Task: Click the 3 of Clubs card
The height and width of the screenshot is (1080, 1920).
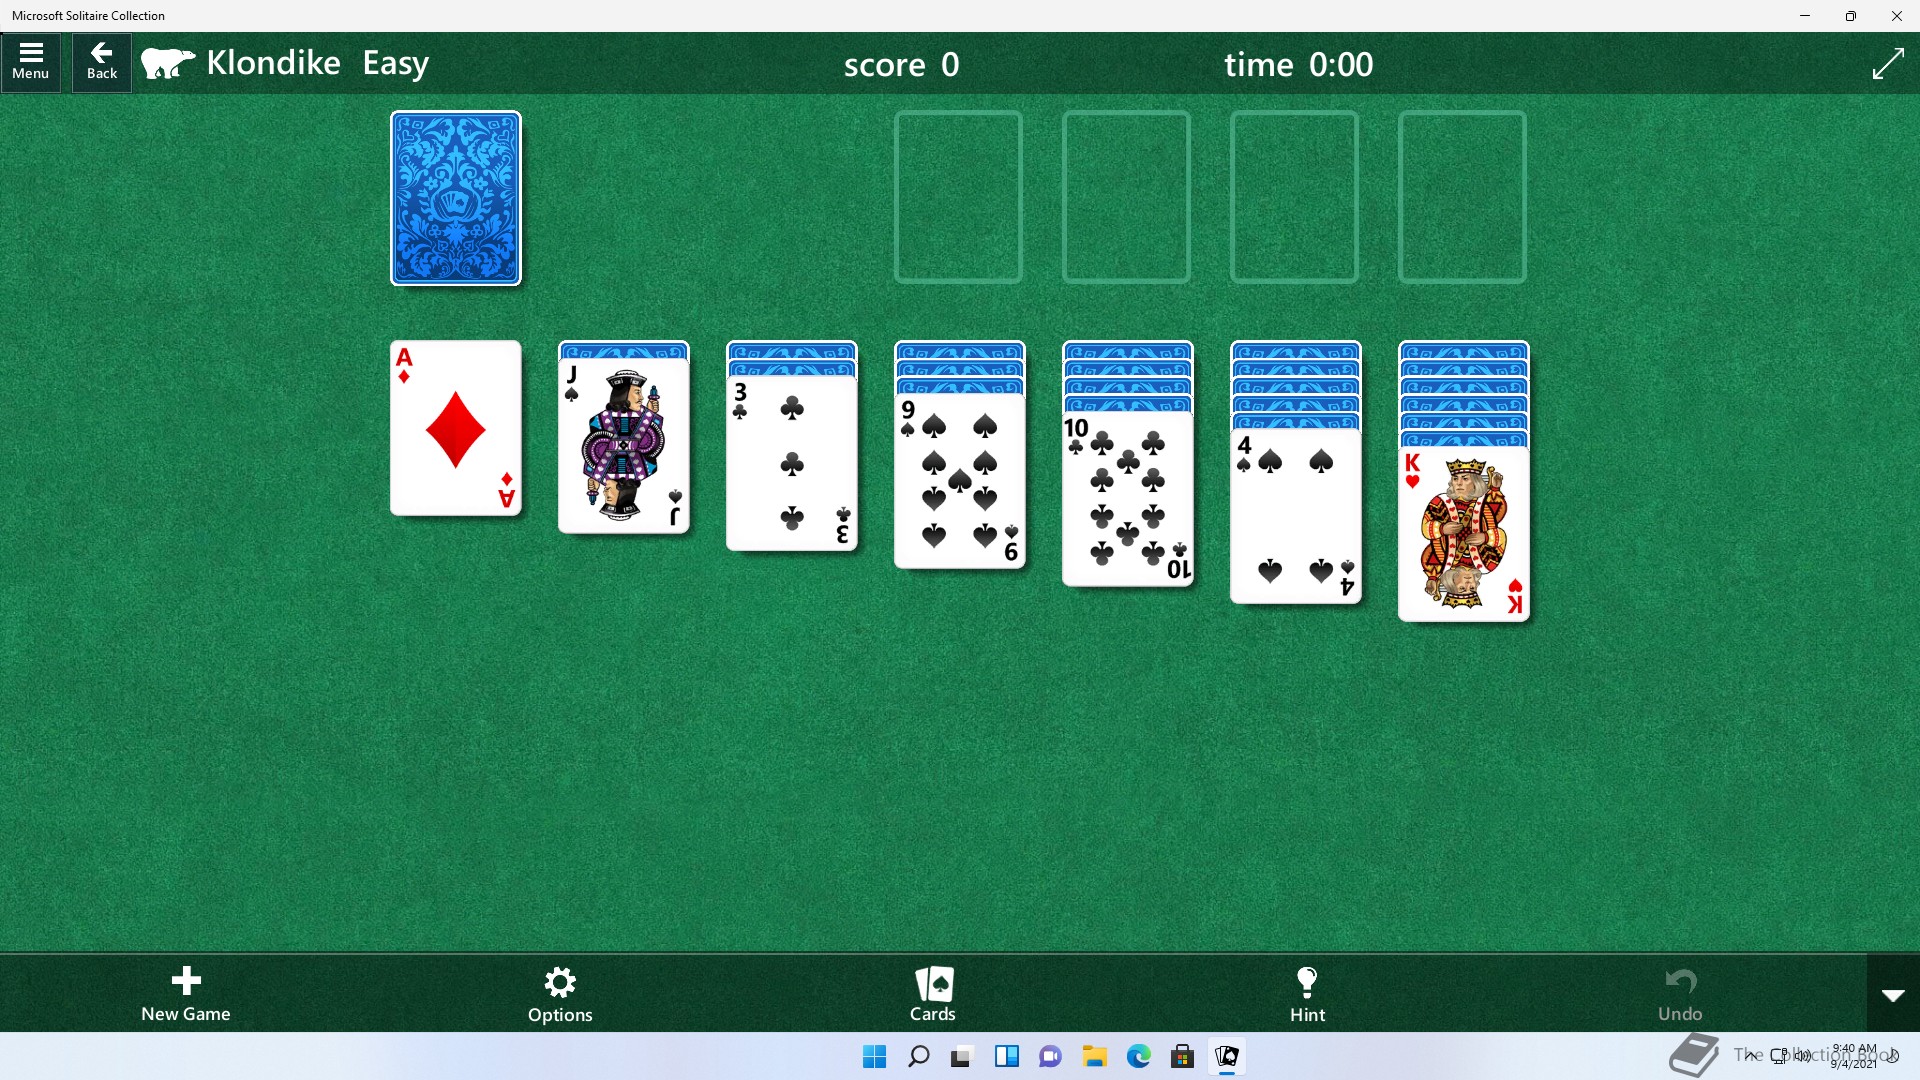Action: 792,464
